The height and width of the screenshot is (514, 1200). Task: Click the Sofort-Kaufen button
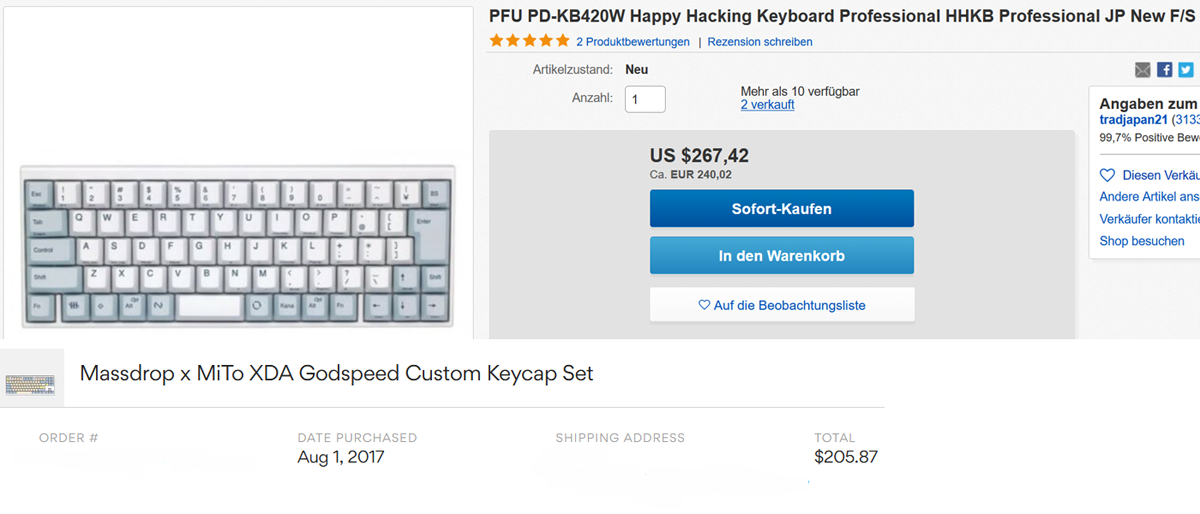click(781, 209)
